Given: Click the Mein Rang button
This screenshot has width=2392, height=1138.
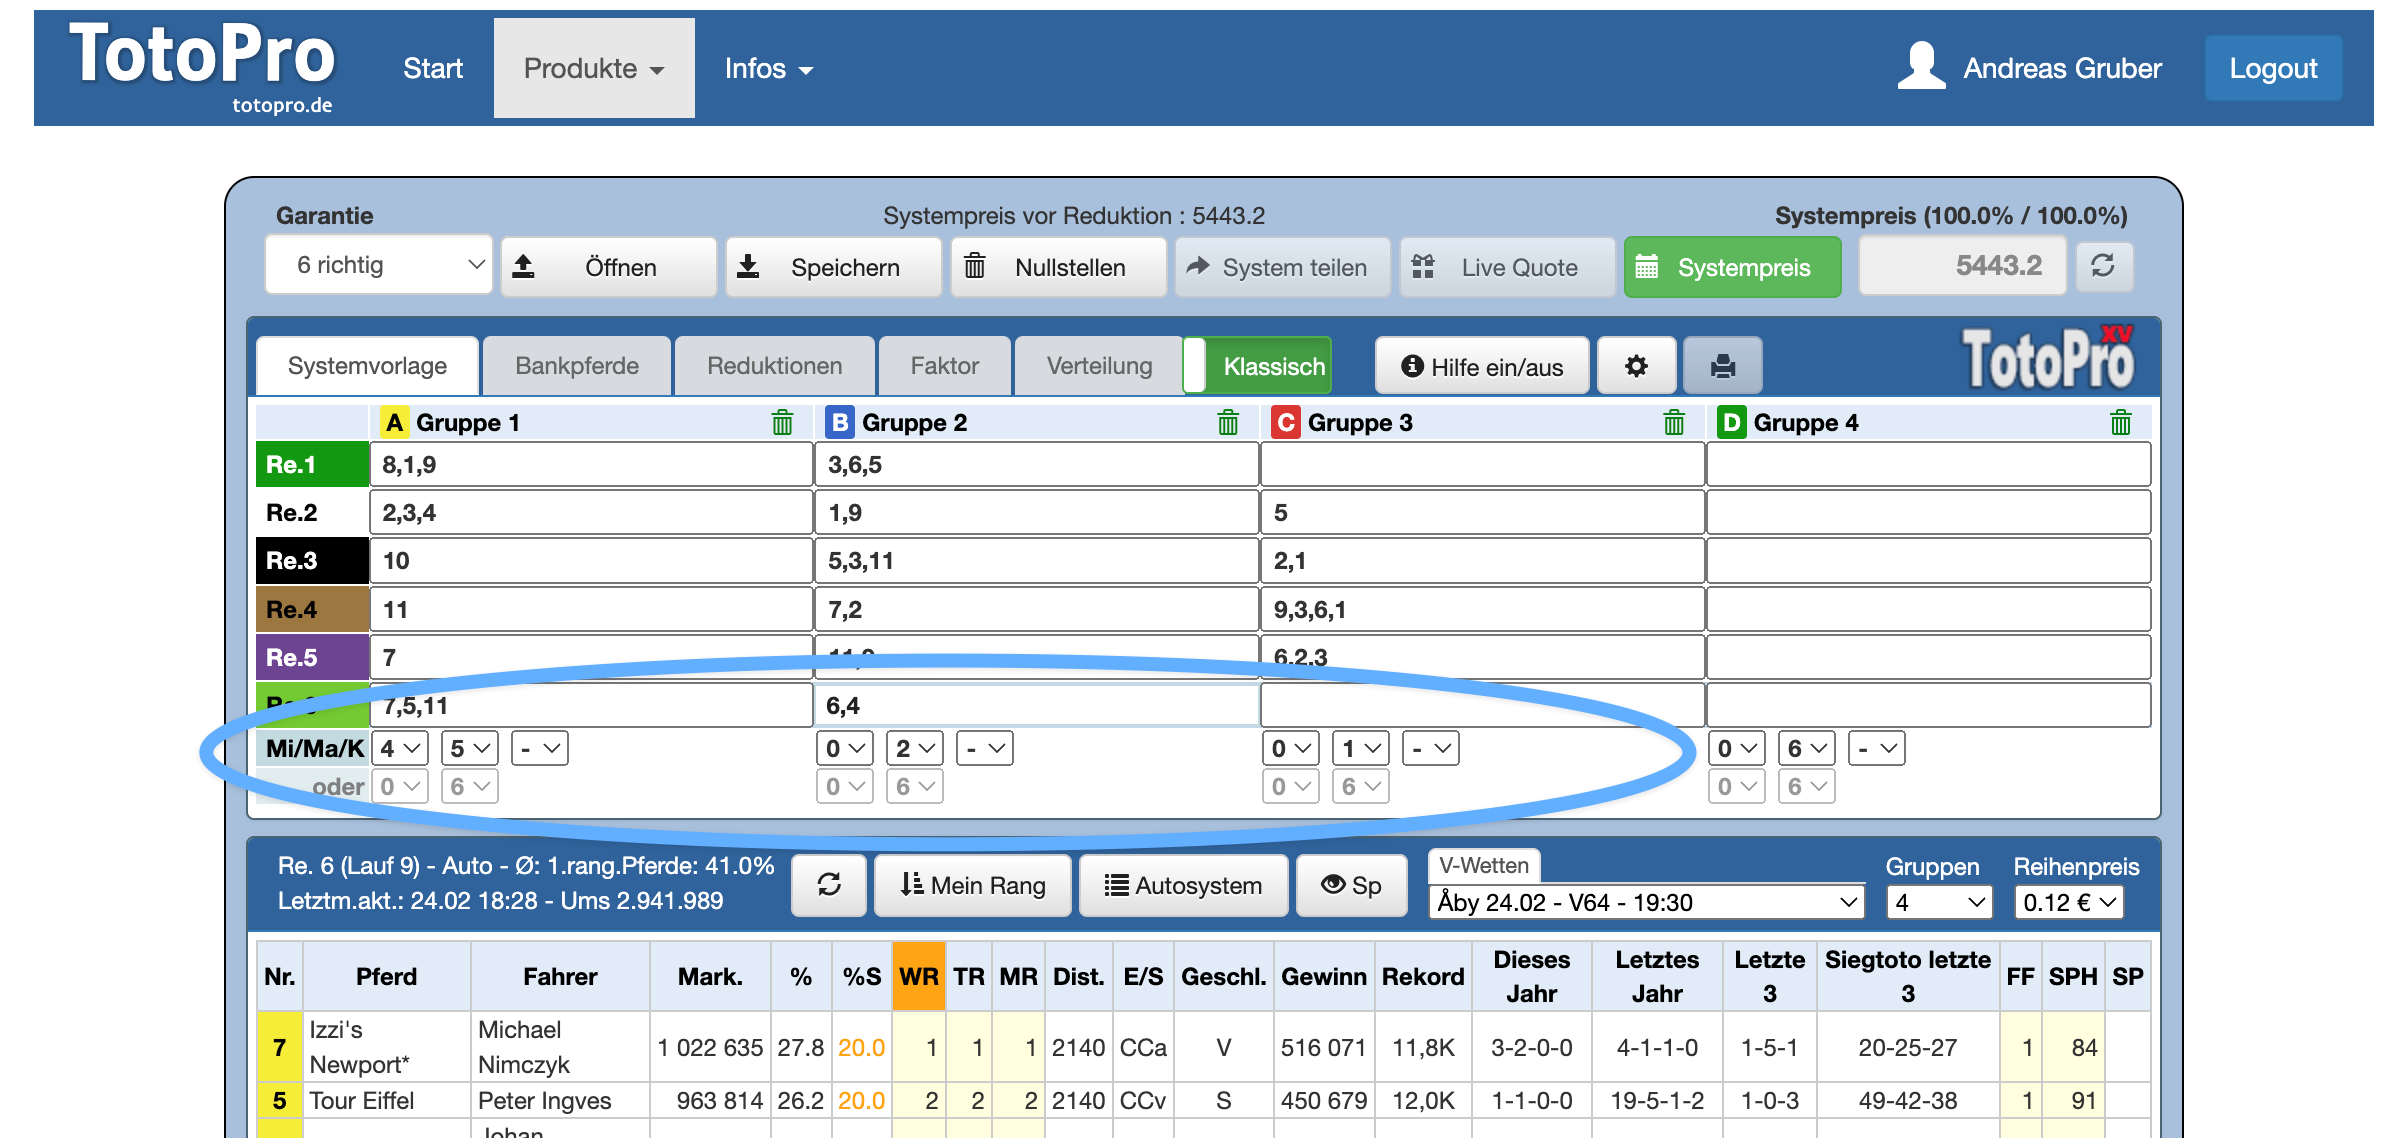Looking at the screenshot, I should 972,885.
